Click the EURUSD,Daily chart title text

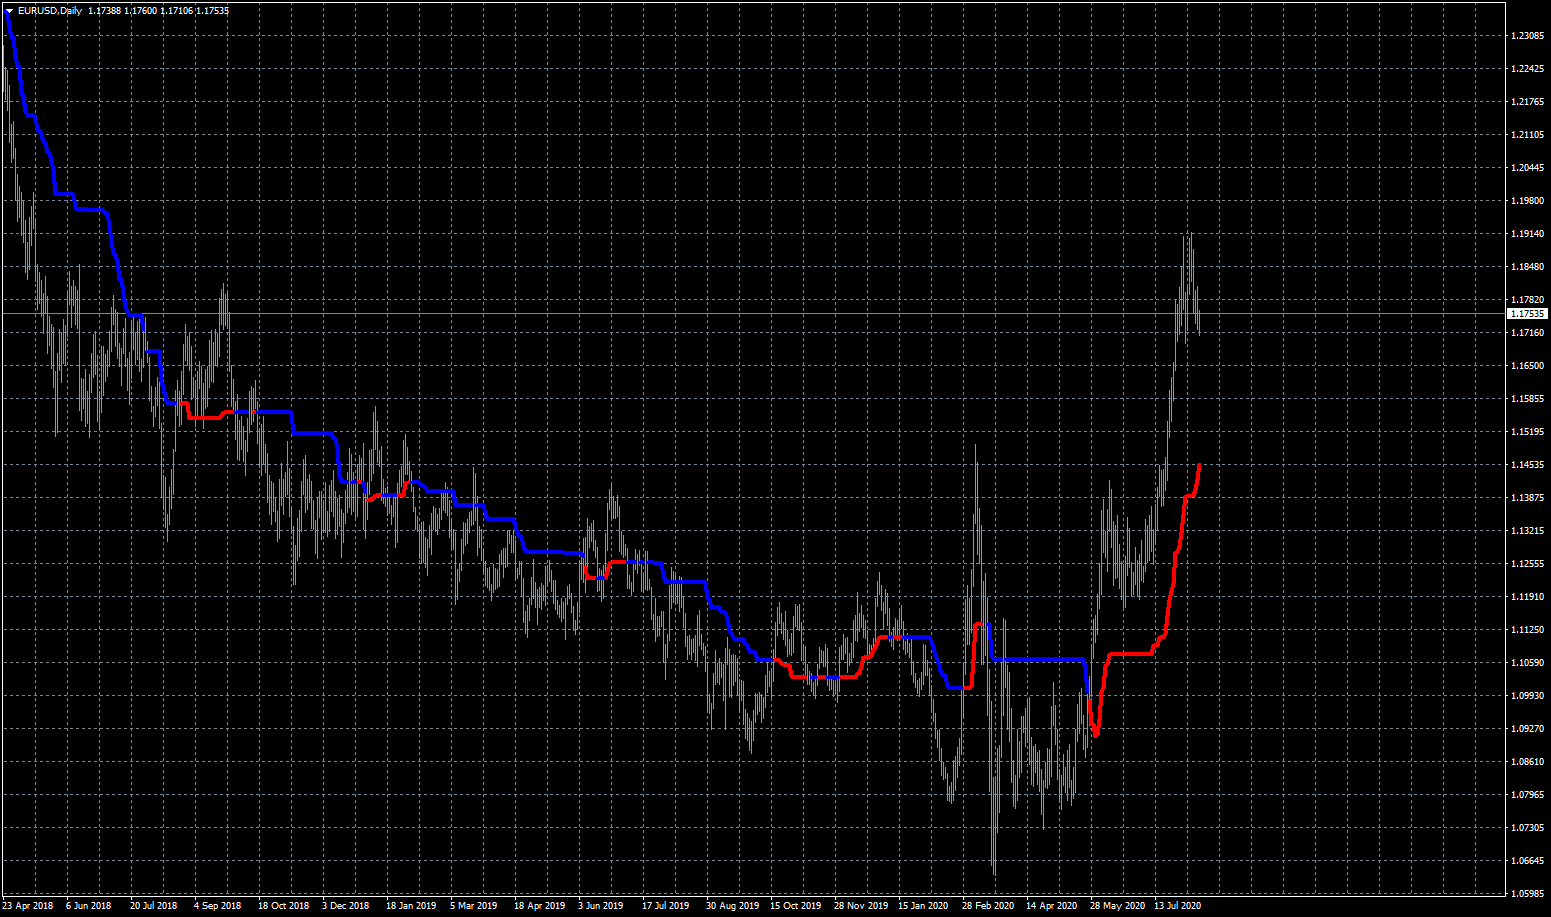[x=50, y=10]
